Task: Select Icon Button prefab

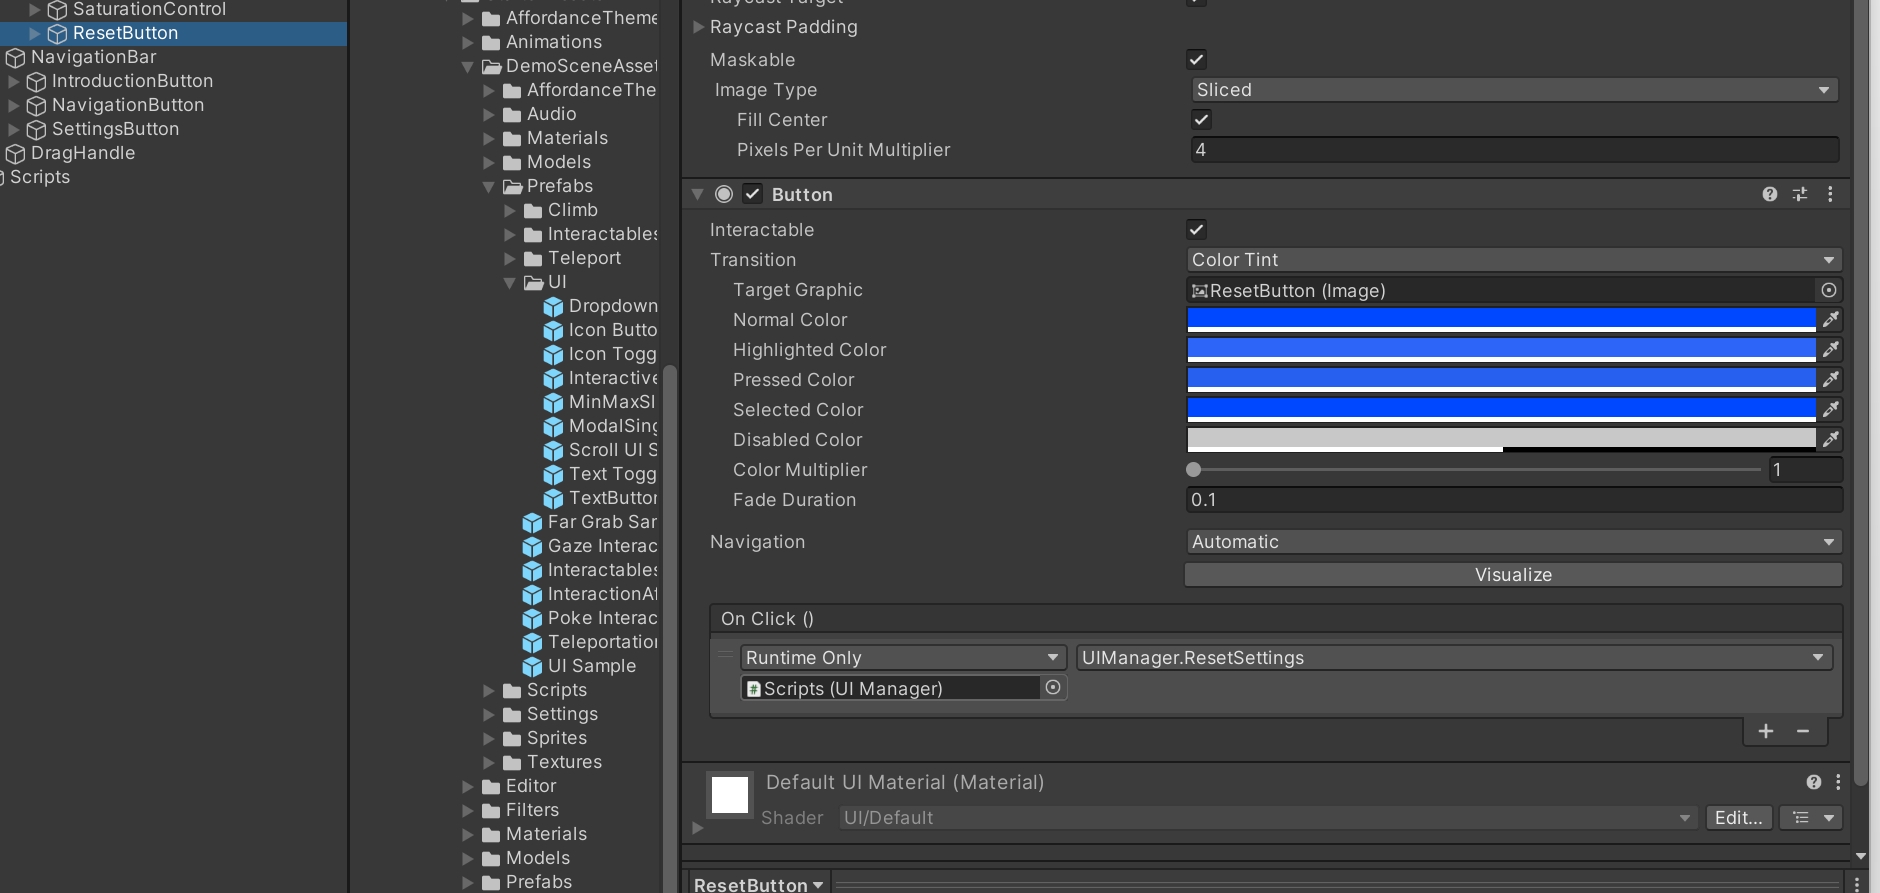Action: [x=600, y=330]
